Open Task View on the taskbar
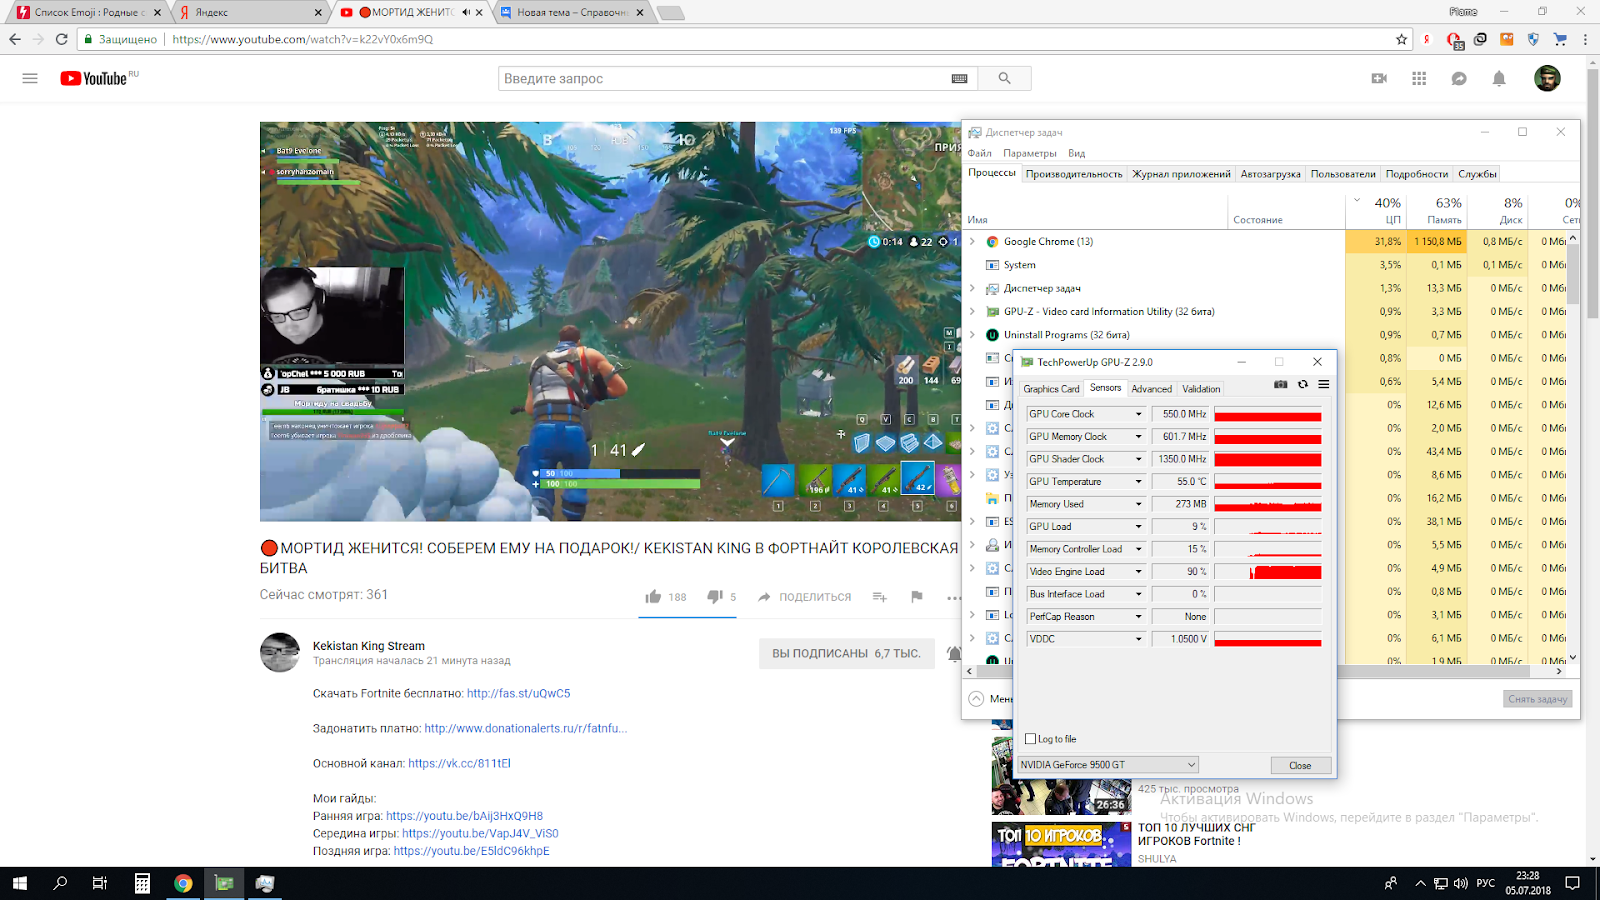Viewport: 1600px width, 900px height. tap(100, 883)
